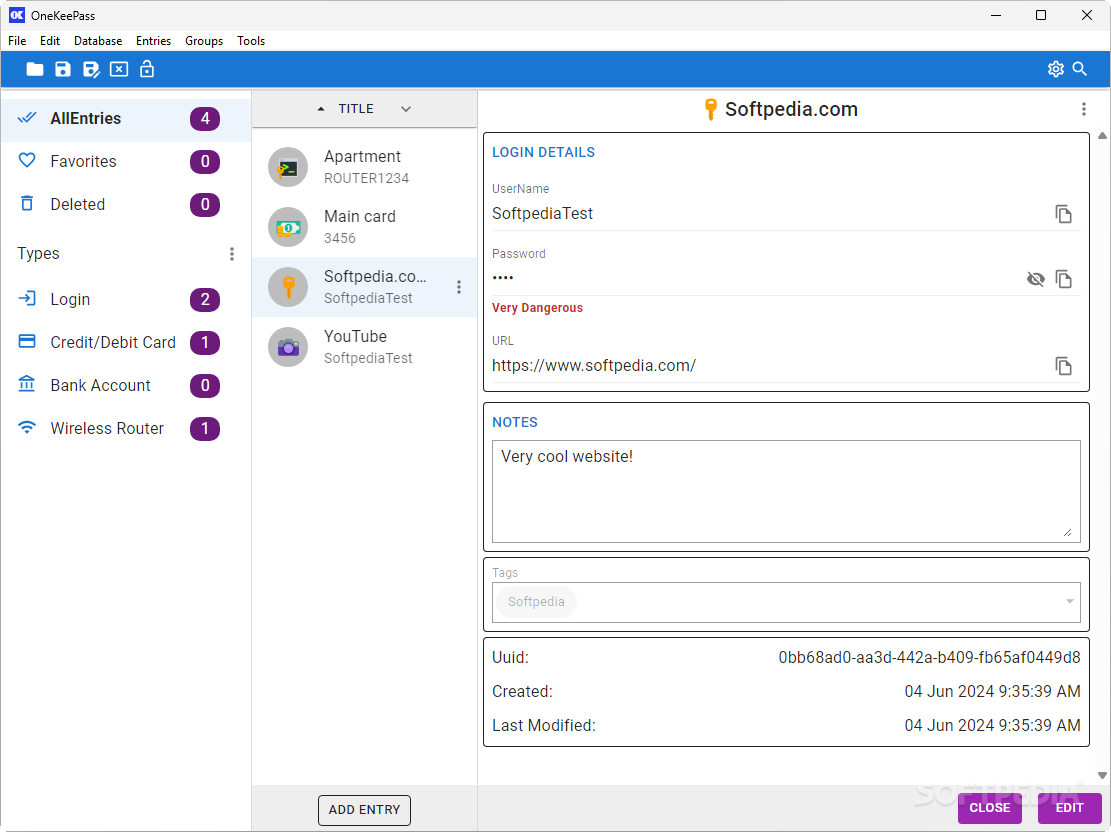Open three-dot menu on Softpedia list row
Viewport: 1111px width, 832px height.
coord(459,287)
